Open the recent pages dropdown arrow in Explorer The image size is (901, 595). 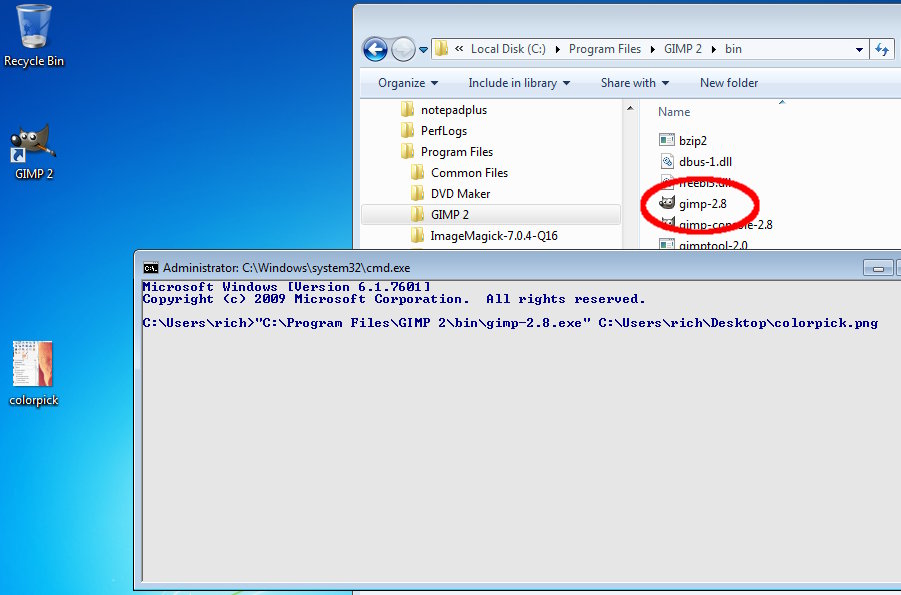(x=423, y=50)
